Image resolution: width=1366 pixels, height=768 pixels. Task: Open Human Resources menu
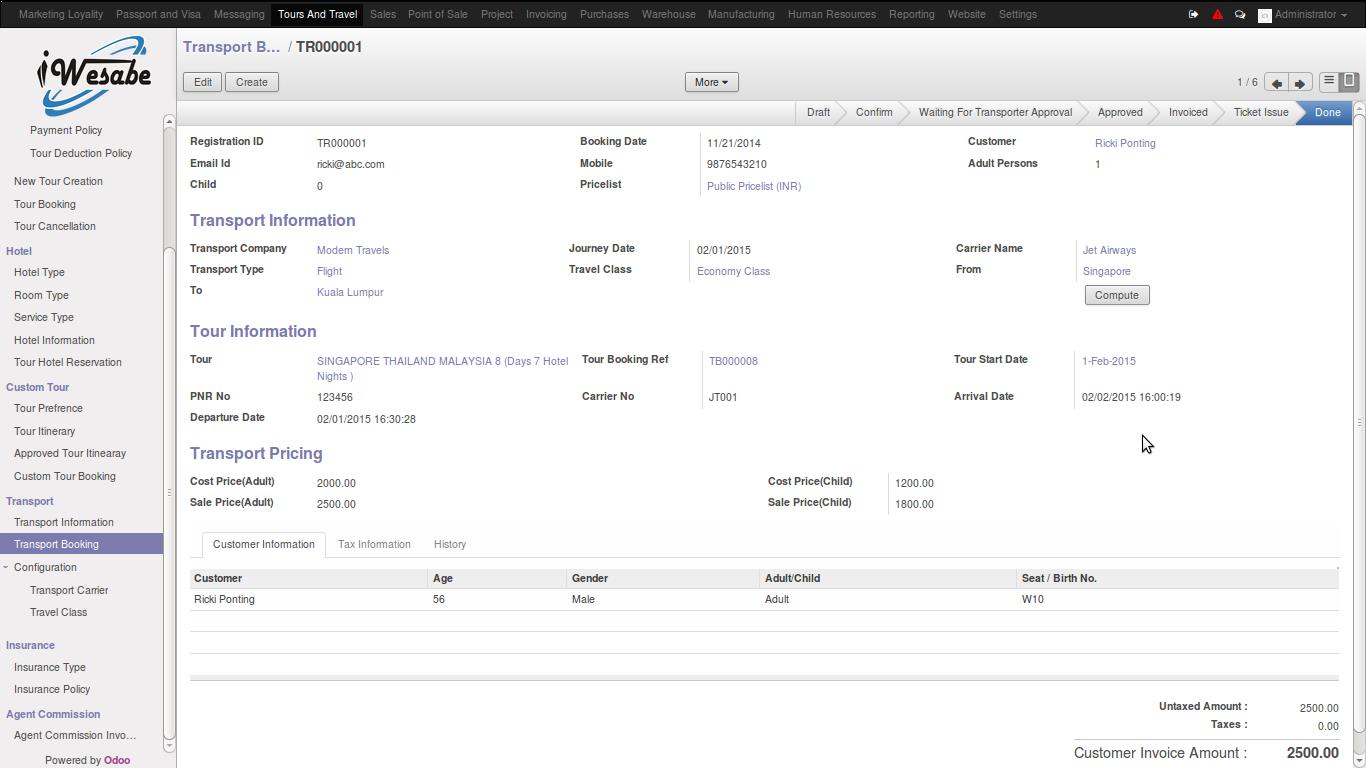(x=832, y=15)
